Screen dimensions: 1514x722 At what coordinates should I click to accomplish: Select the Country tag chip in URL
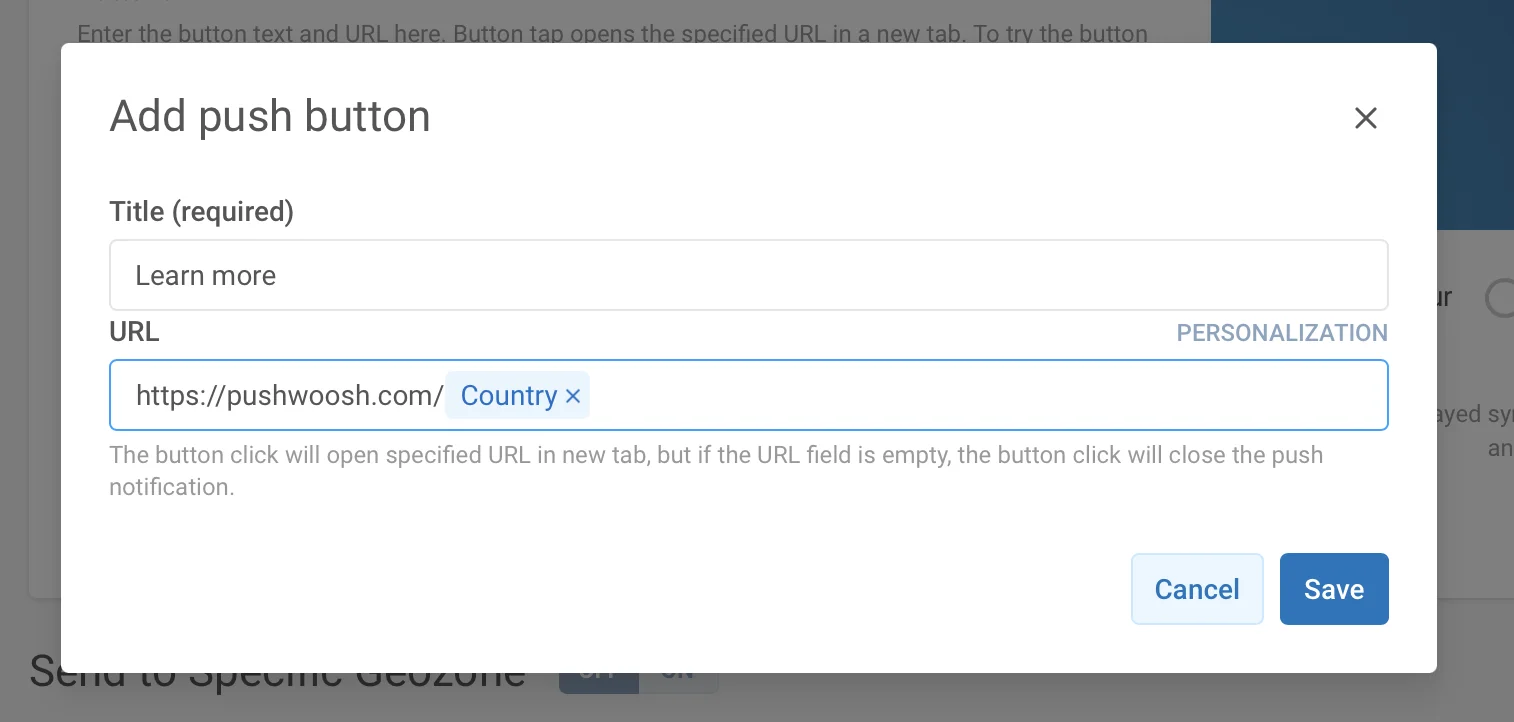tap(510, 396)
